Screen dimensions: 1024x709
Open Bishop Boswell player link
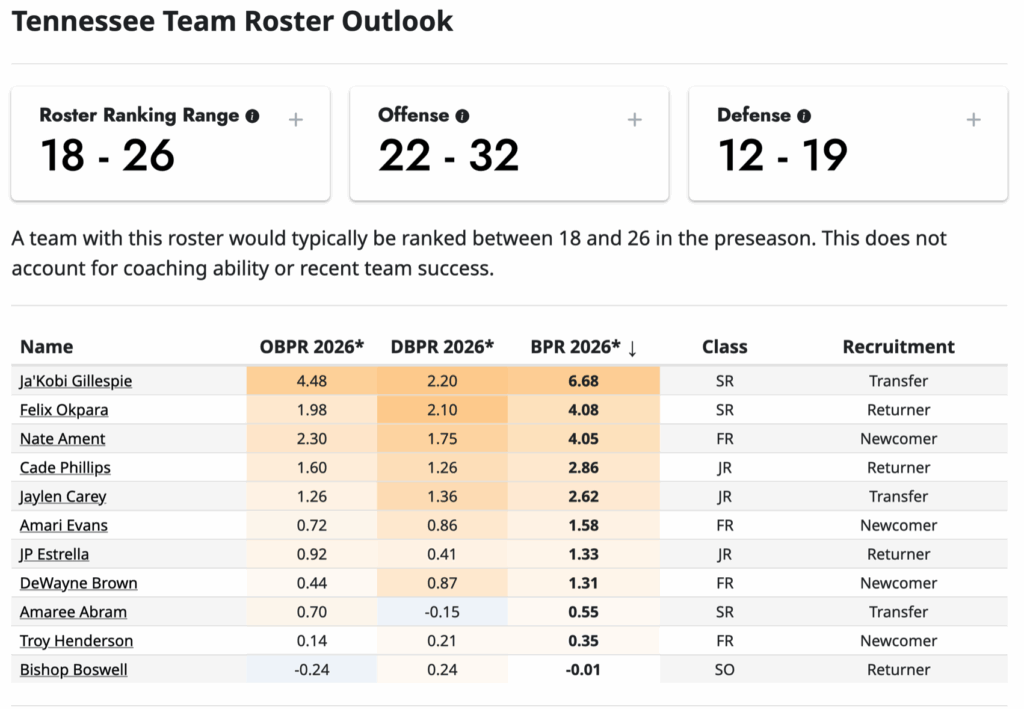coord(74,670)
